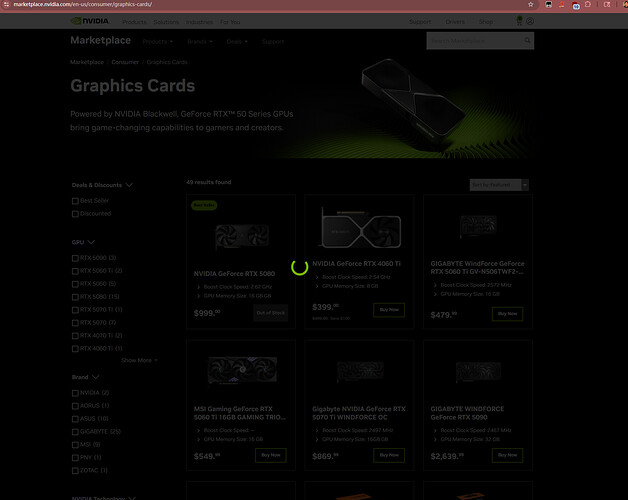Open the Deals dropdown menu
Viewport: 628px width, 500px height.
[x=237, y=42]
